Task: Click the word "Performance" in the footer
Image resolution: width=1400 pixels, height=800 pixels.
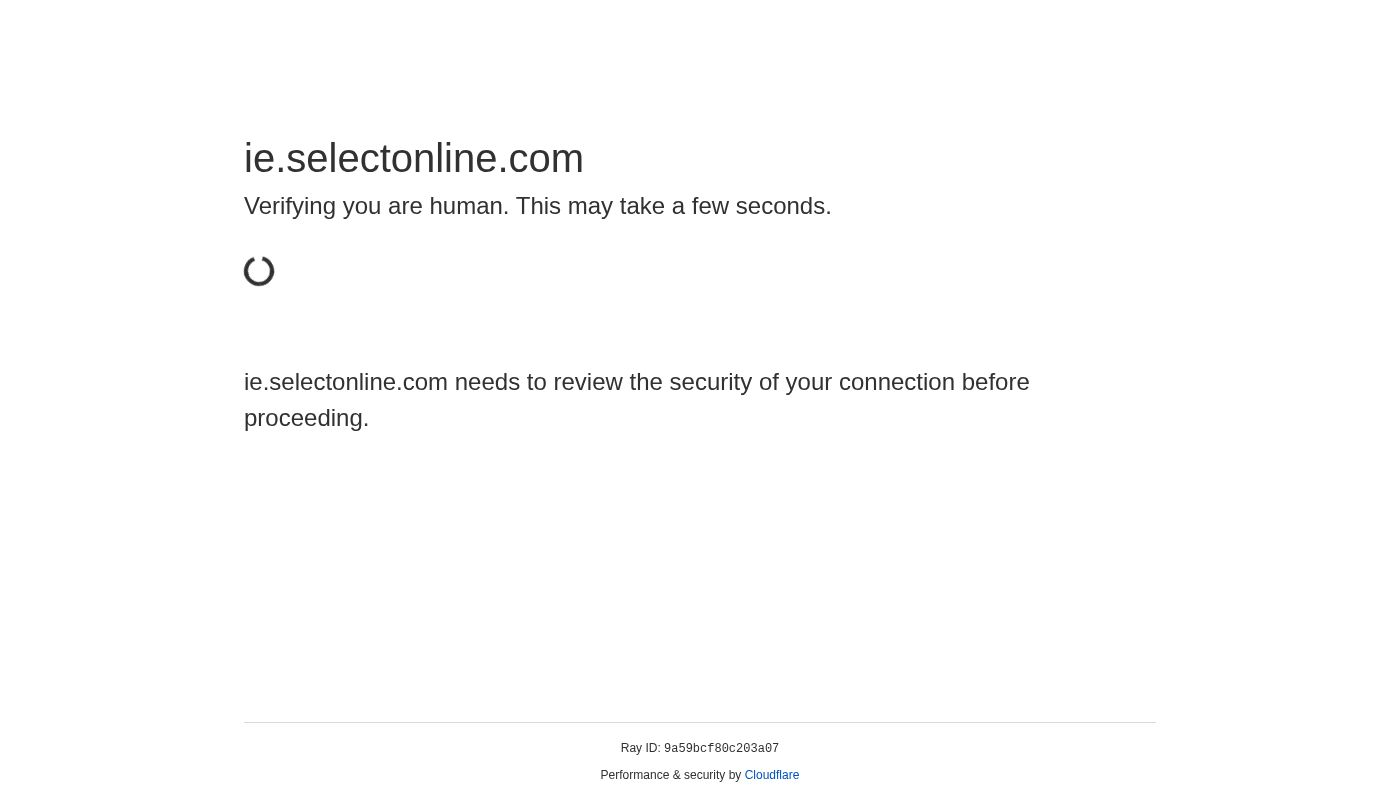Action: [634, 775]
